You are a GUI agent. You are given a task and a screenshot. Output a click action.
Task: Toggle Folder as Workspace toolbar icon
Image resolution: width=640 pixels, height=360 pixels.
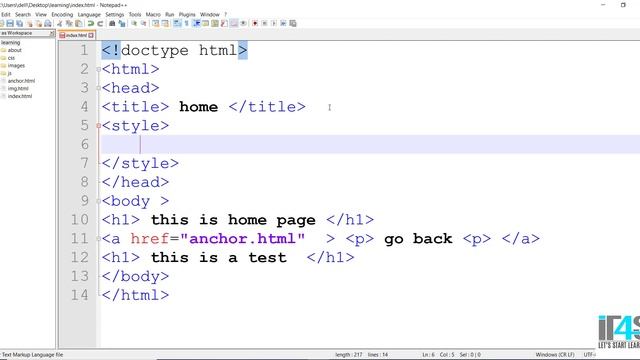click(233, 23)
